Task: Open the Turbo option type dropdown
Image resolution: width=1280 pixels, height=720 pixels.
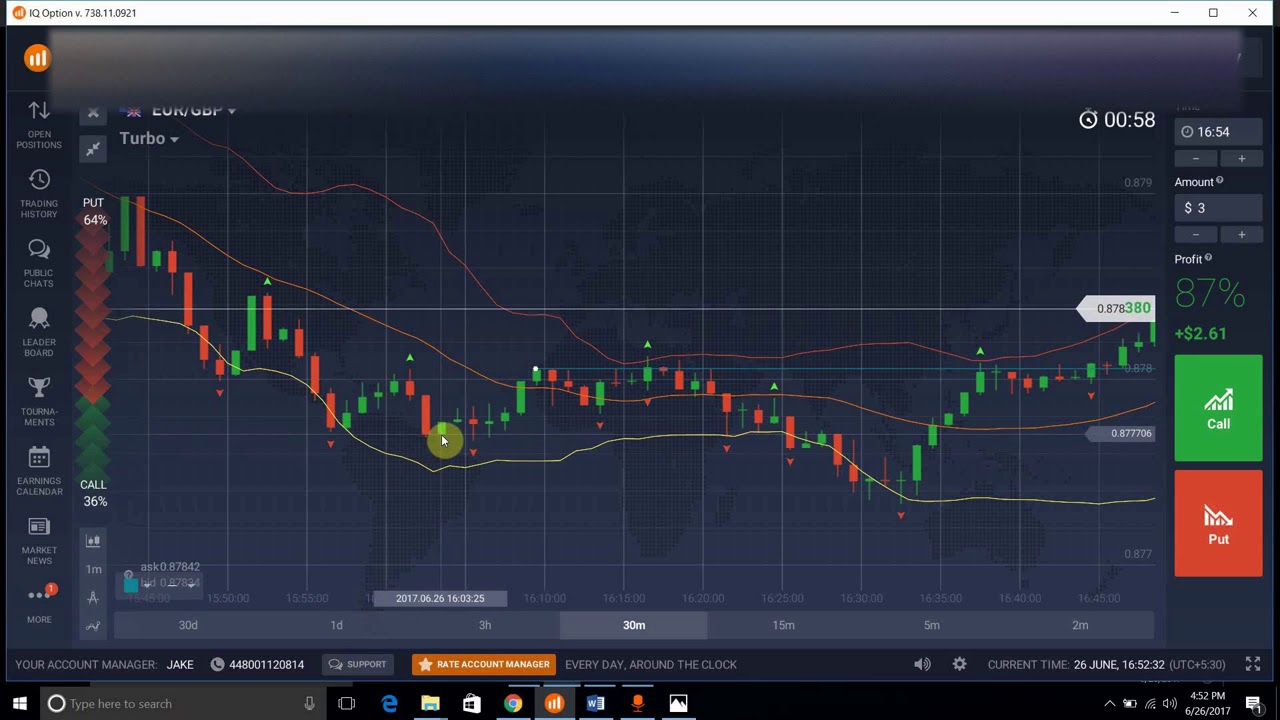Action: [x=149, y=138]
